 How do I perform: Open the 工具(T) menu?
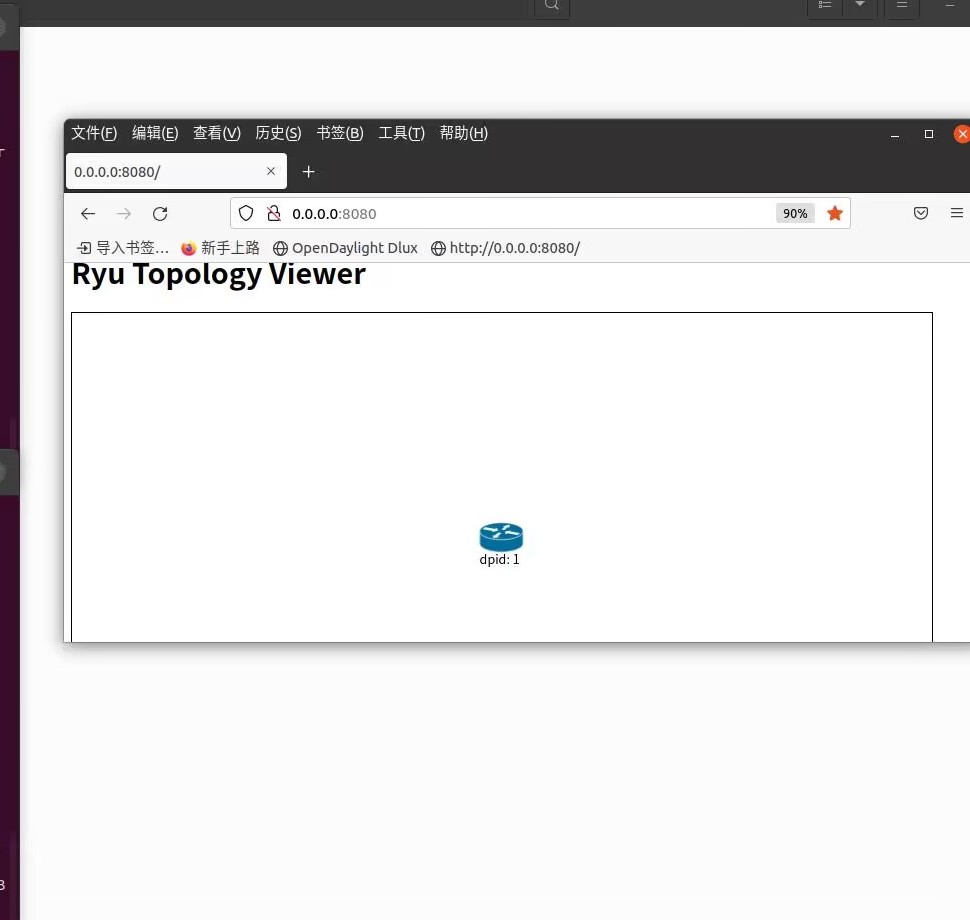coord(401,133)
